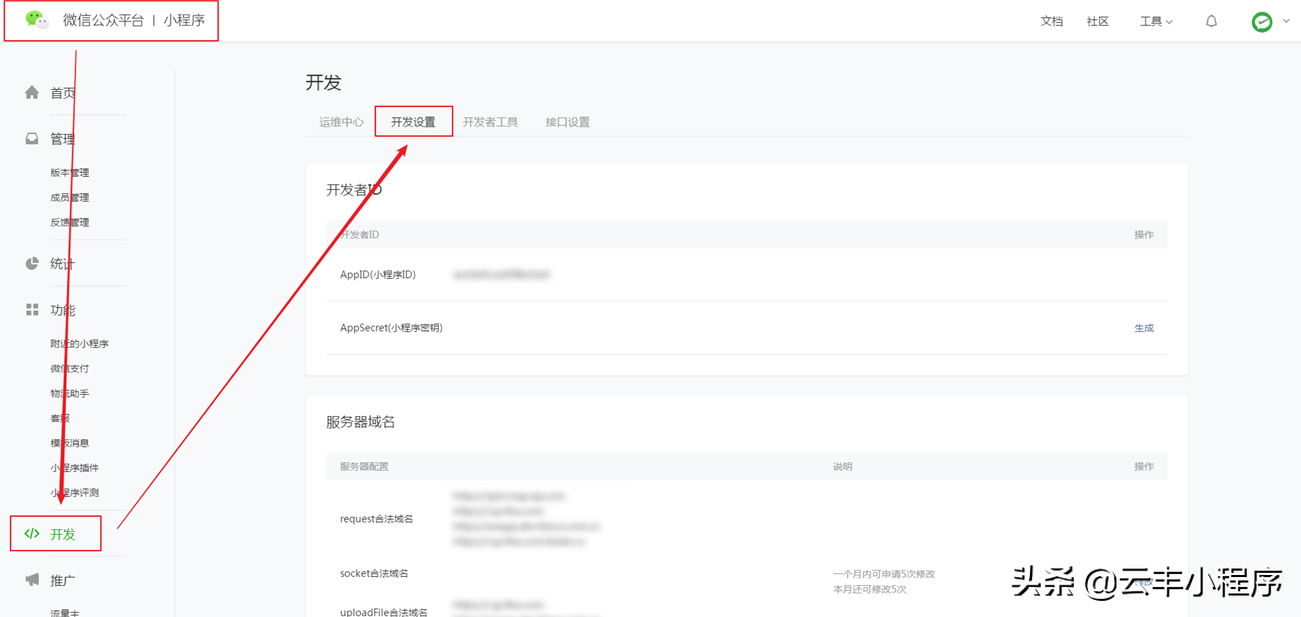
Task: Select the 开发 code icon in sidebar
Action: 32,533
